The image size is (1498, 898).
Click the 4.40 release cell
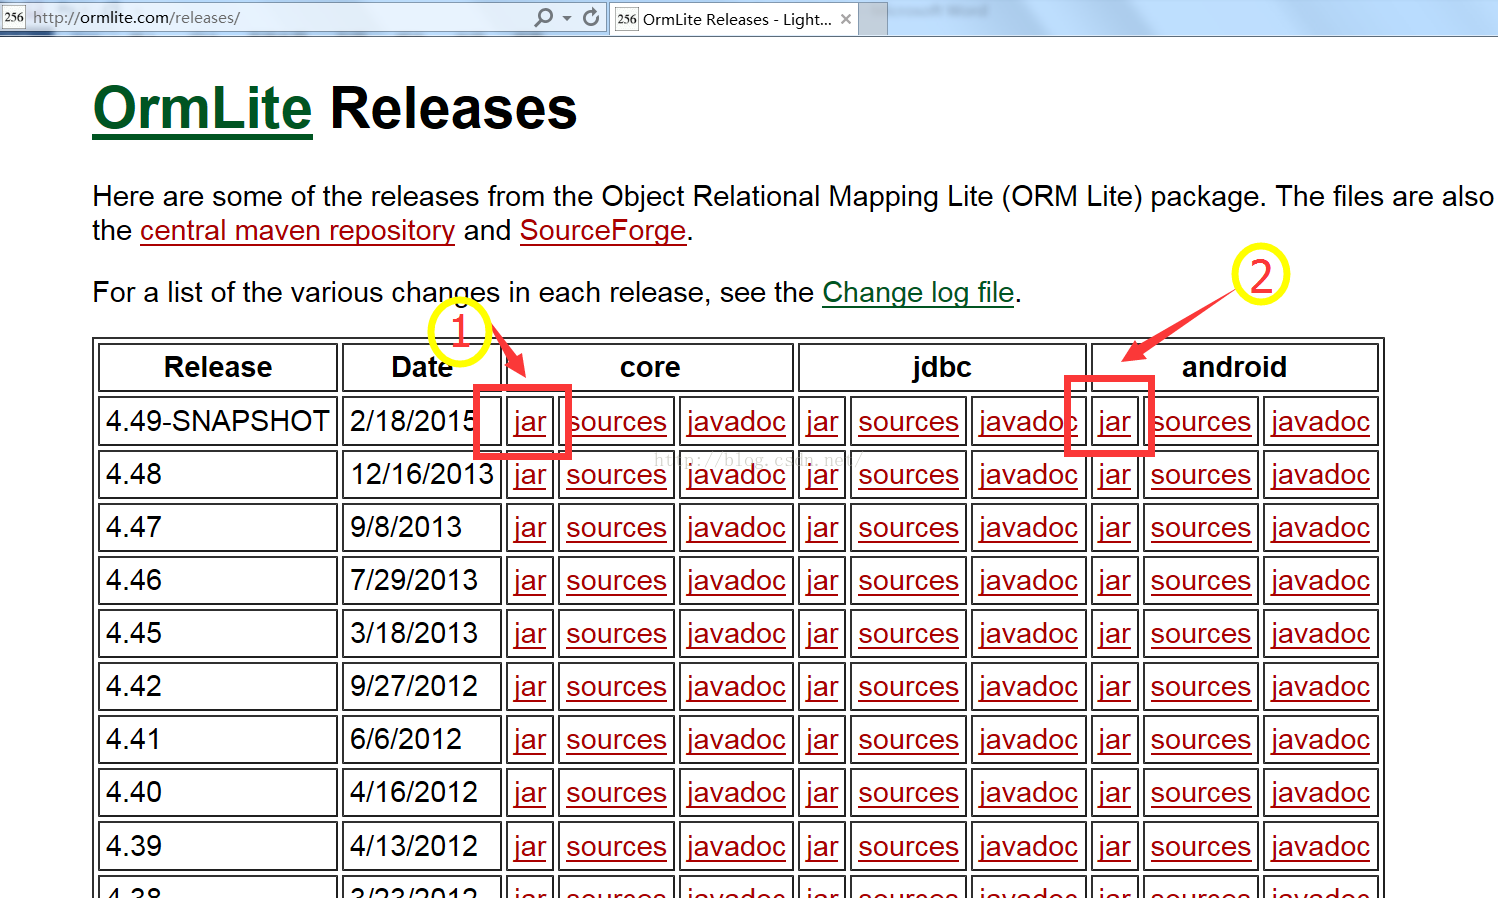[218, 792]
